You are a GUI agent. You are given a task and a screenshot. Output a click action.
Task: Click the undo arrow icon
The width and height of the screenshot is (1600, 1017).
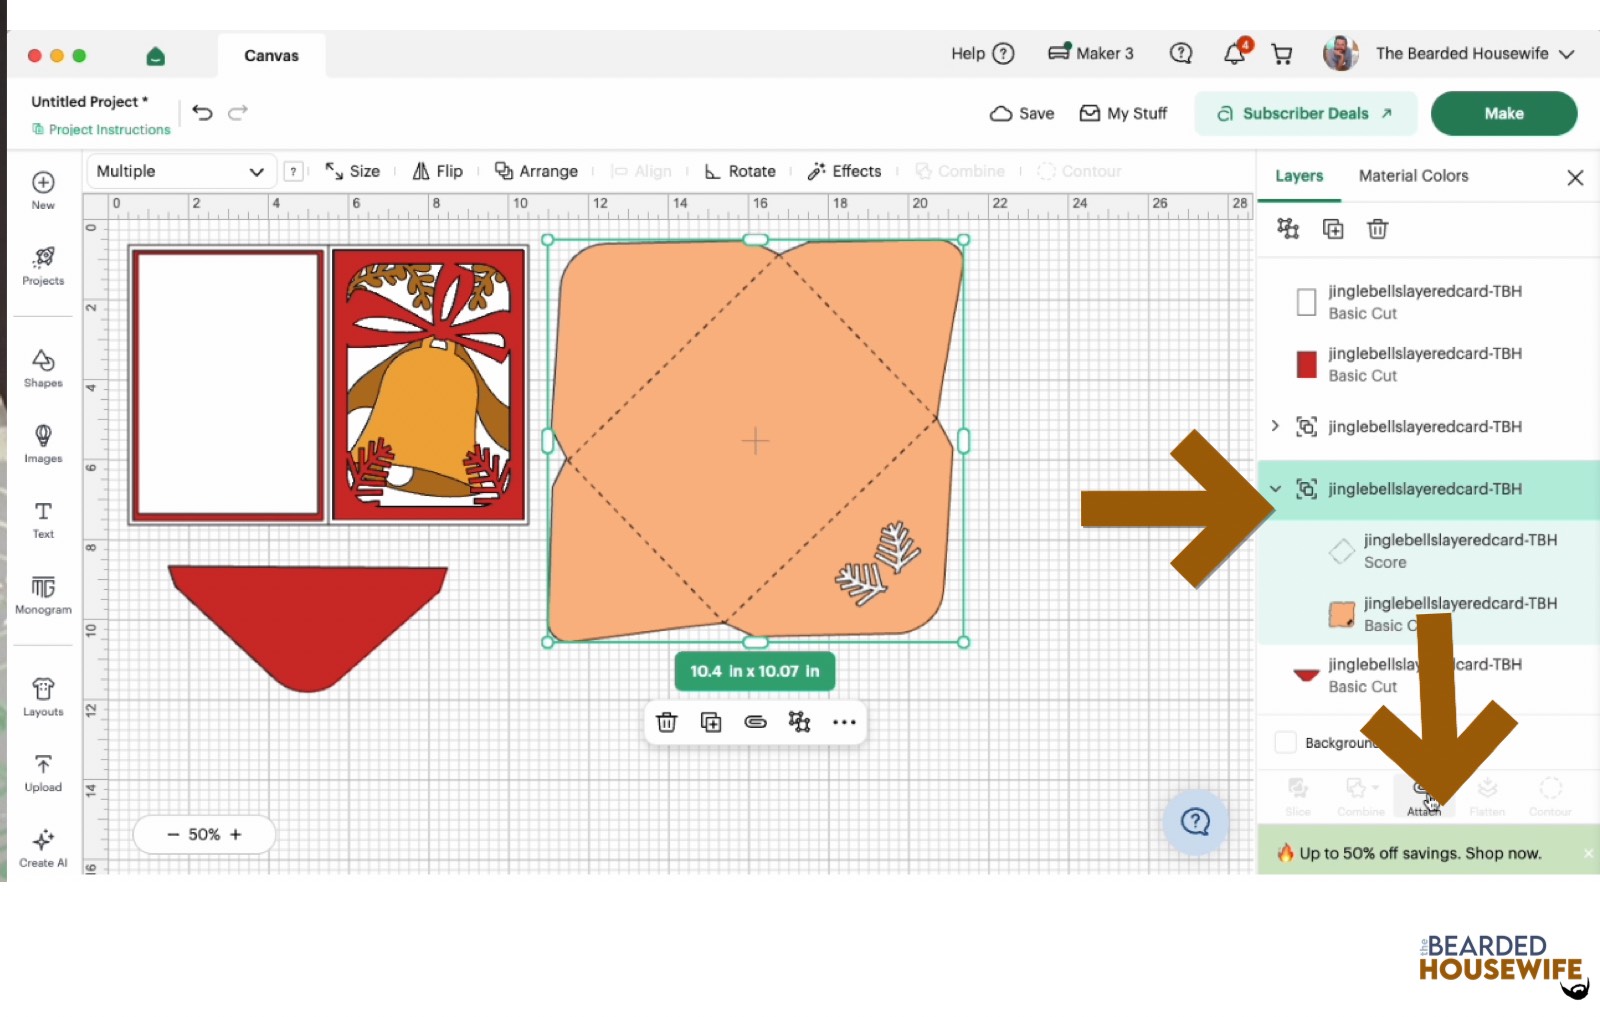202,113
